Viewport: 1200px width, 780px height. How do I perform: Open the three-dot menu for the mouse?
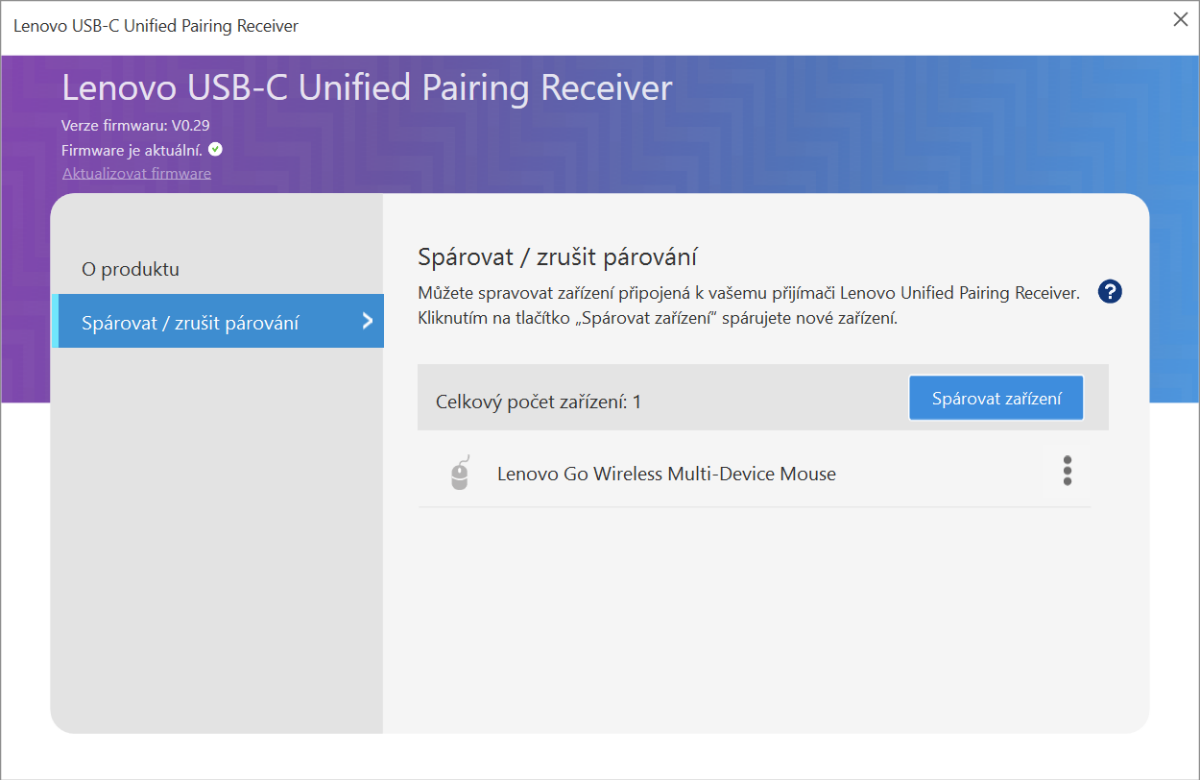click(1067, 471)
